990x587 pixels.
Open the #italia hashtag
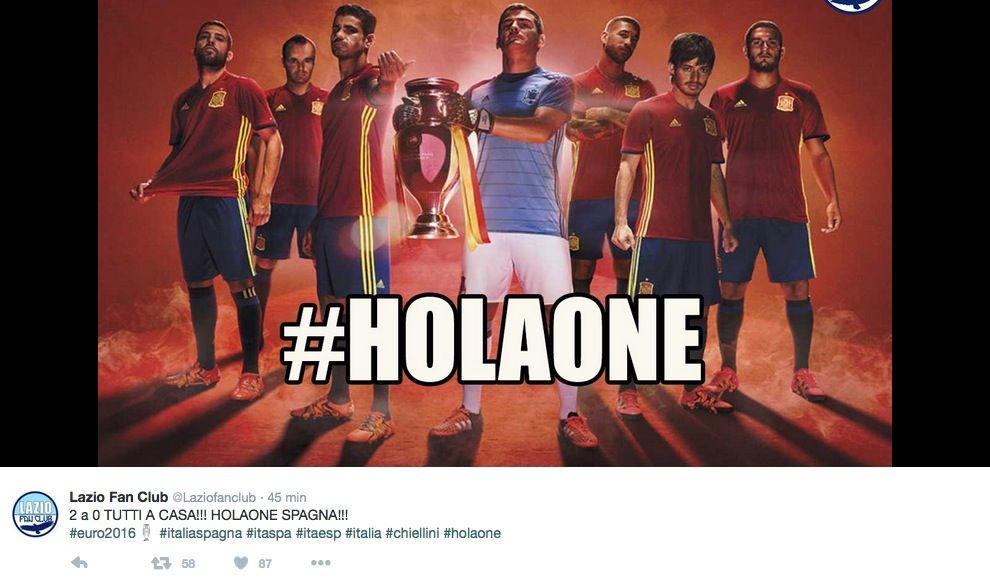[x=364, y=533]
